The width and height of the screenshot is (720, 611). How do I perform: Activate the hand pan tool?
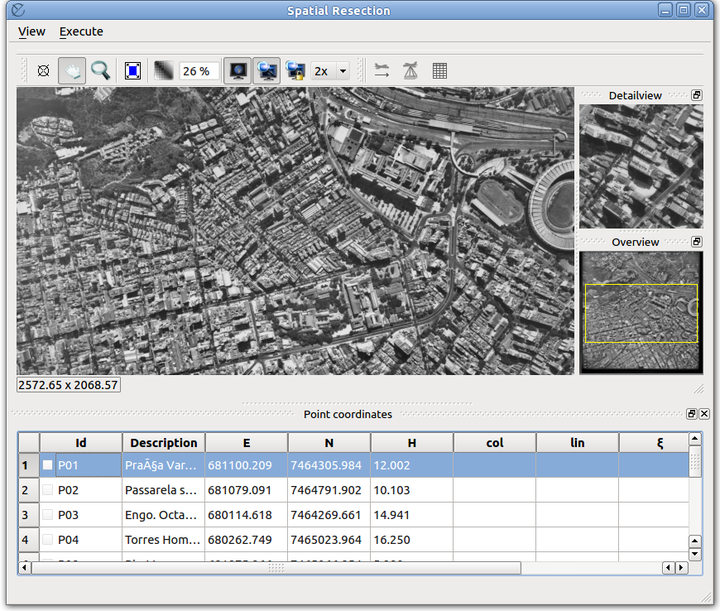pyautogui.click(x=71, y=71)
